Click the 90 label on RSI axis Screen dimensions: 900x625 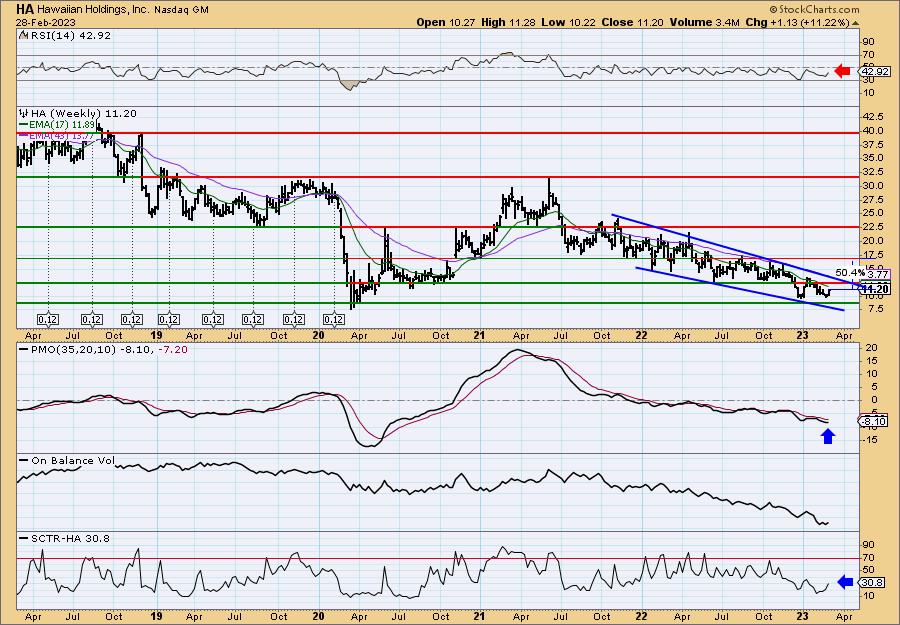(868, 42)
